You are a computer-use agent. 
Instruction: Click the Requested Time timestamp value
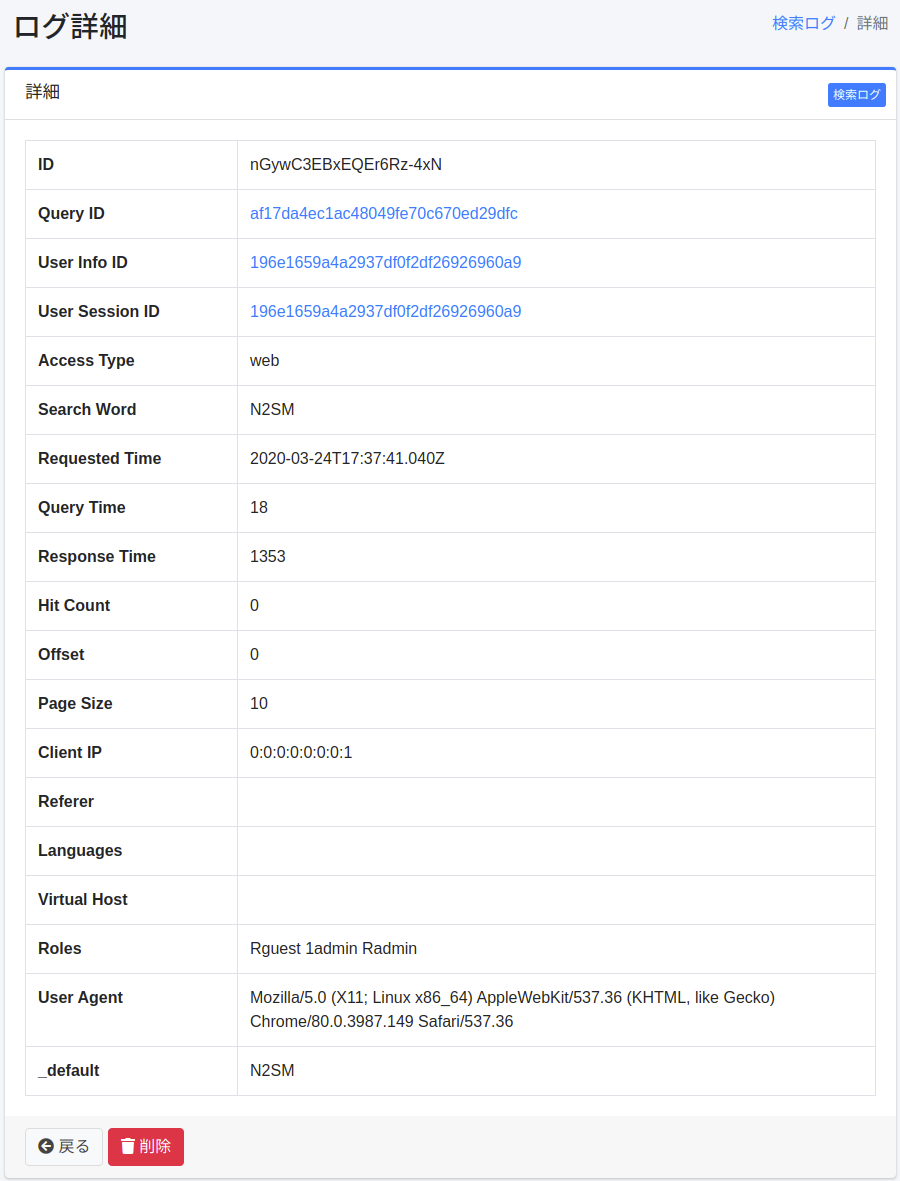pos(347,459)
